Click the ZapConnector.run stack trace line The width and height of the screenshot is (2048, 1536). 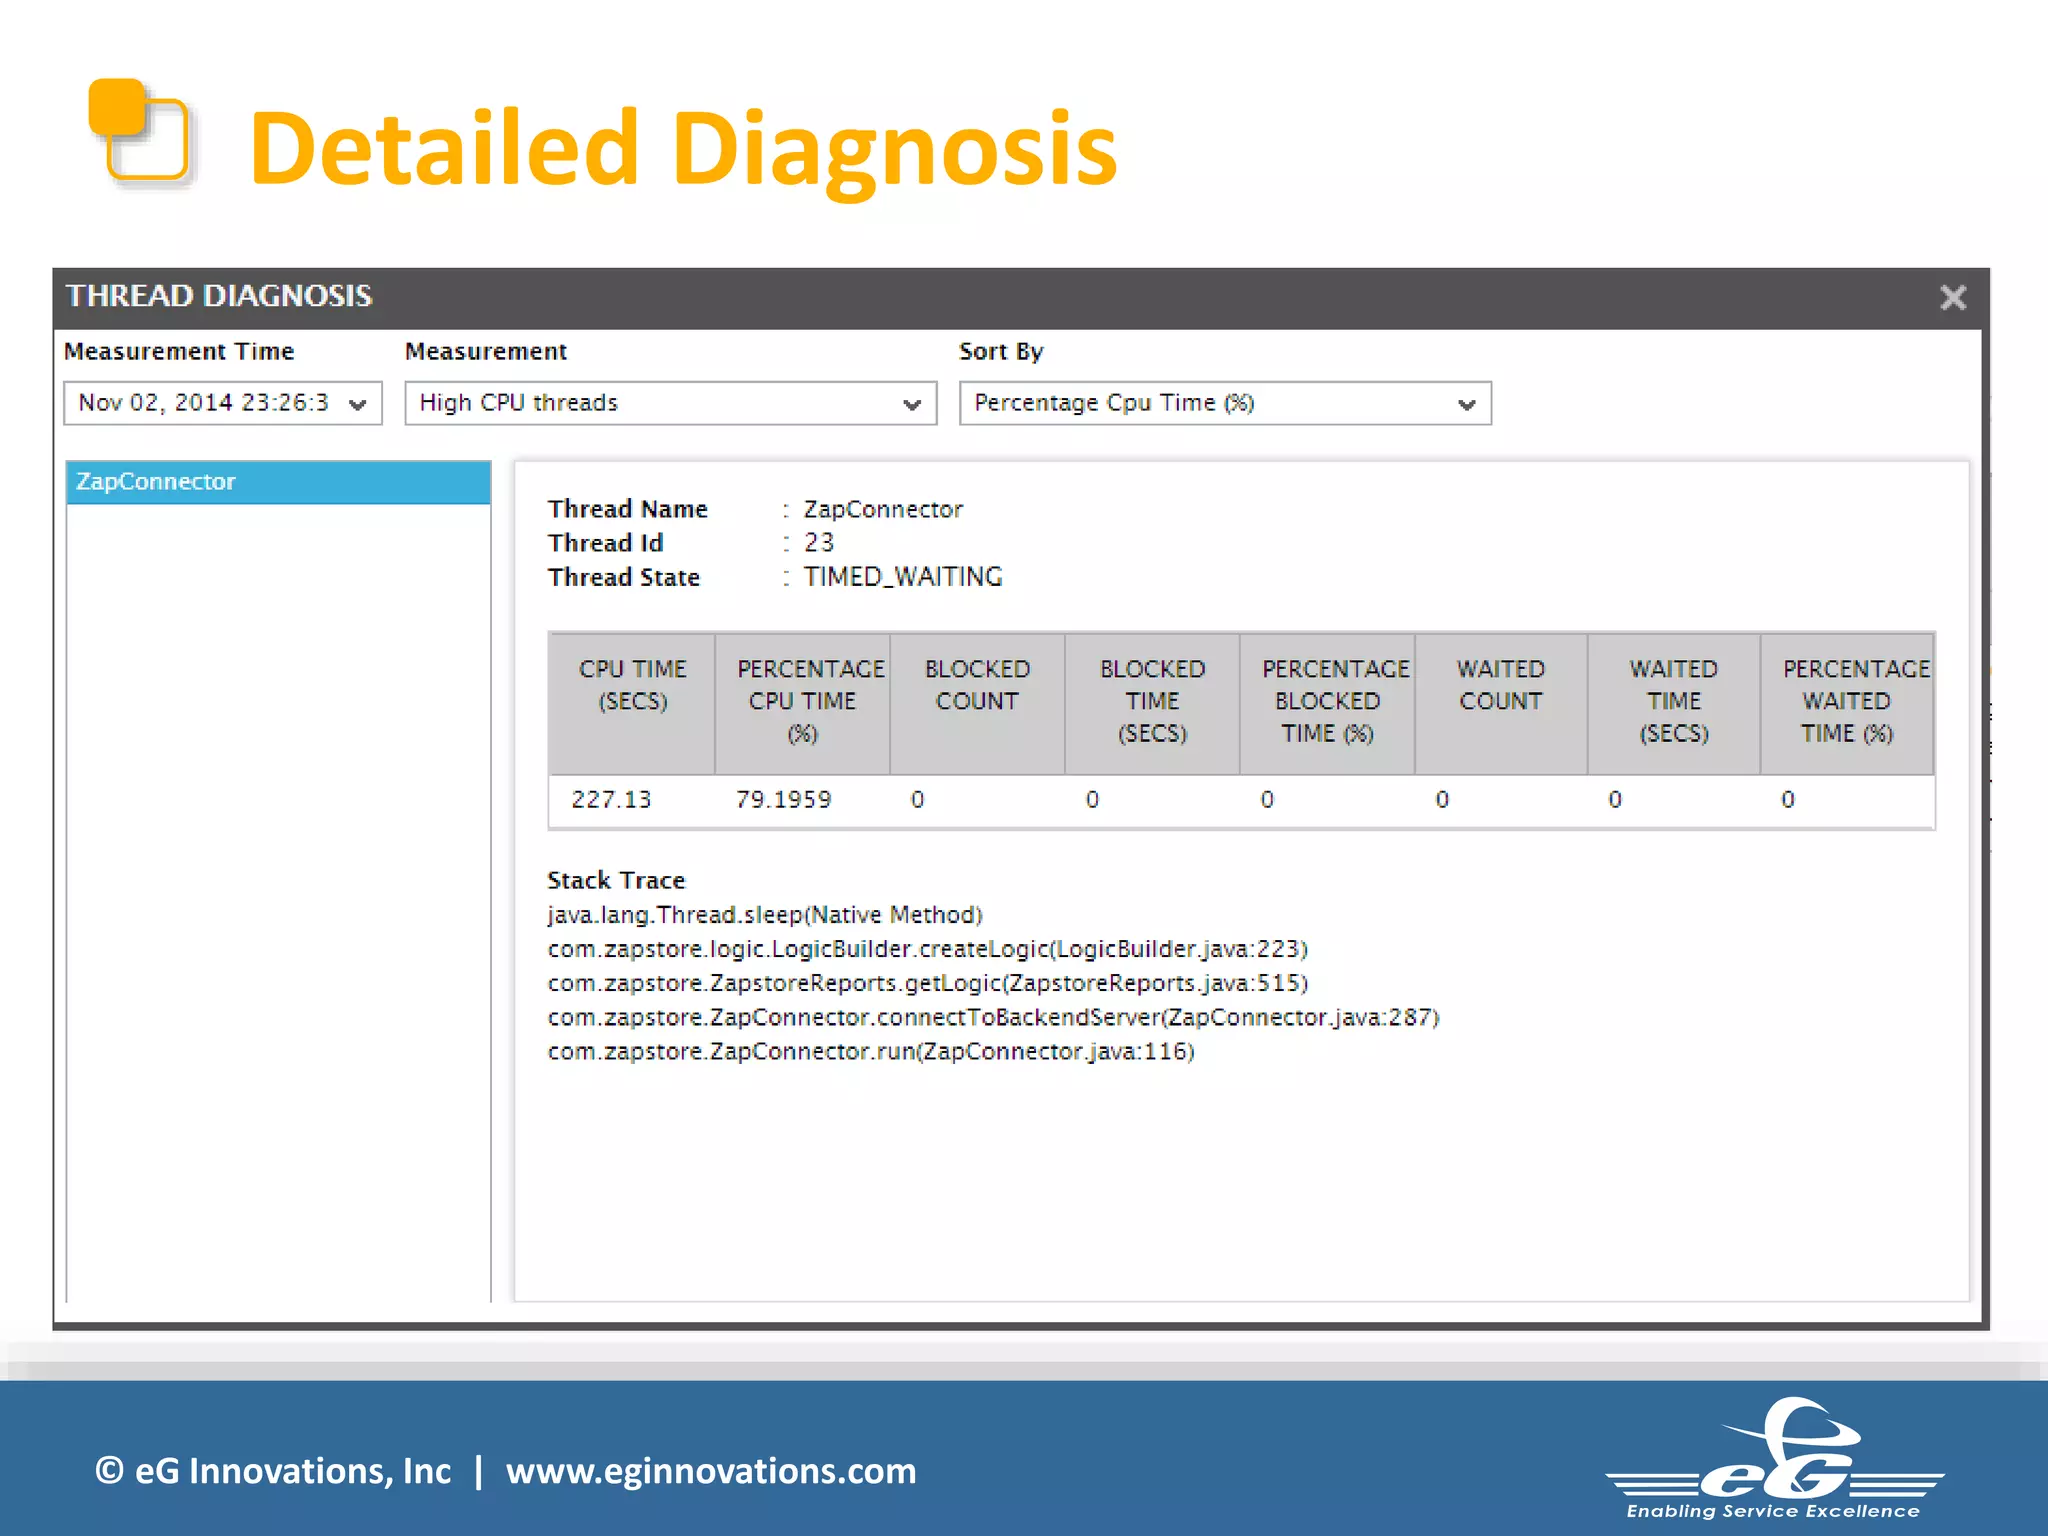click(871, 1052)
